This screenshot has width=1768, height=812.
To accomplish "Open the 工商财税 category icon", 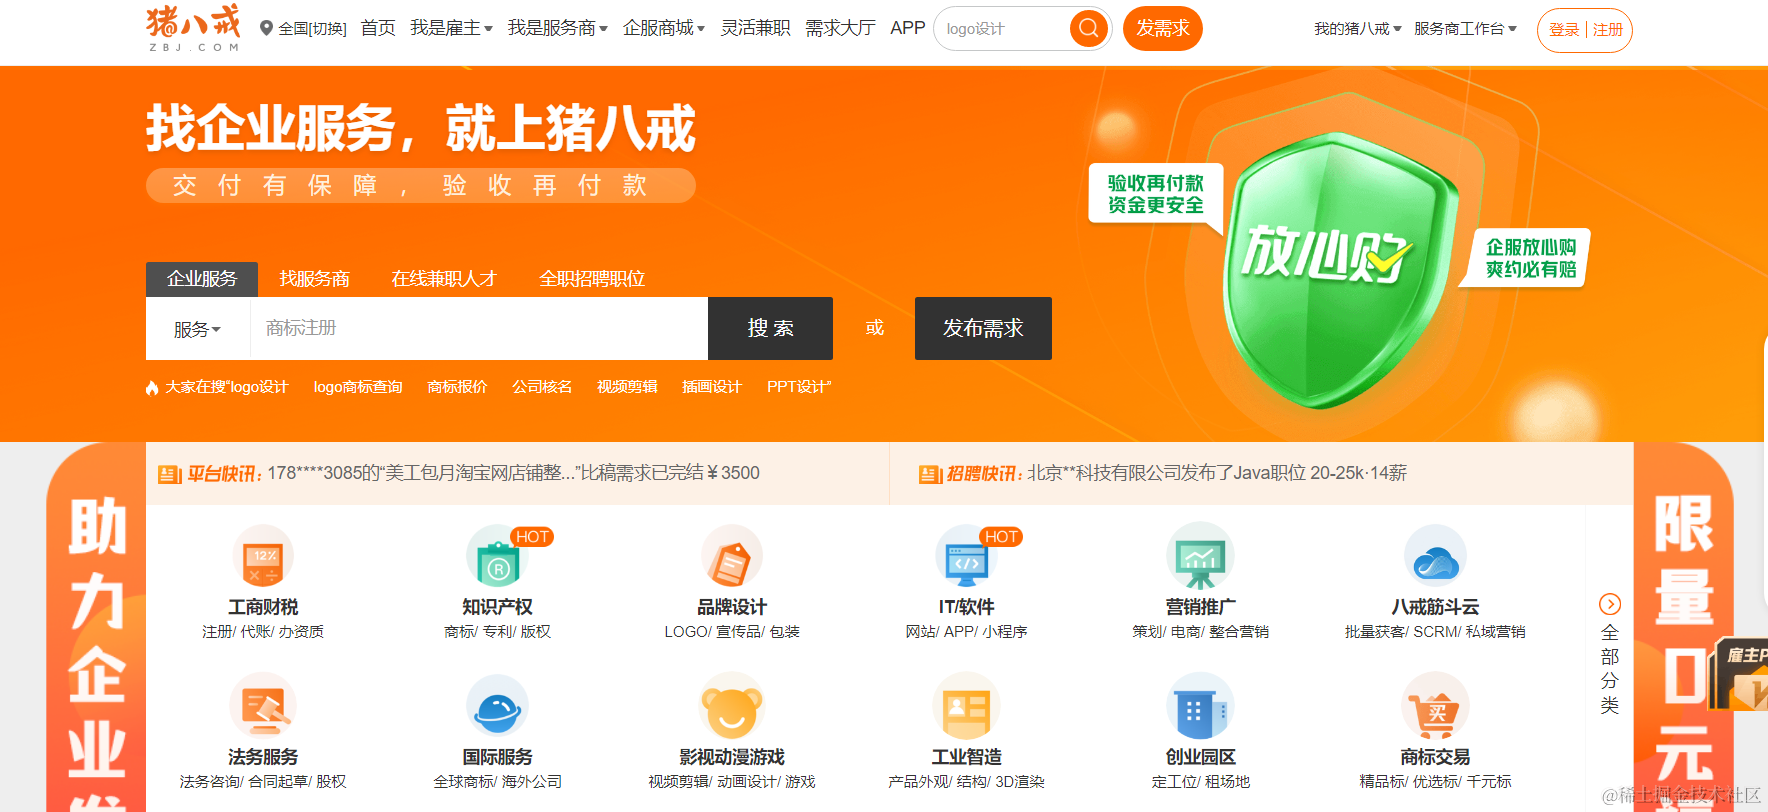I will tap(263, 556).
